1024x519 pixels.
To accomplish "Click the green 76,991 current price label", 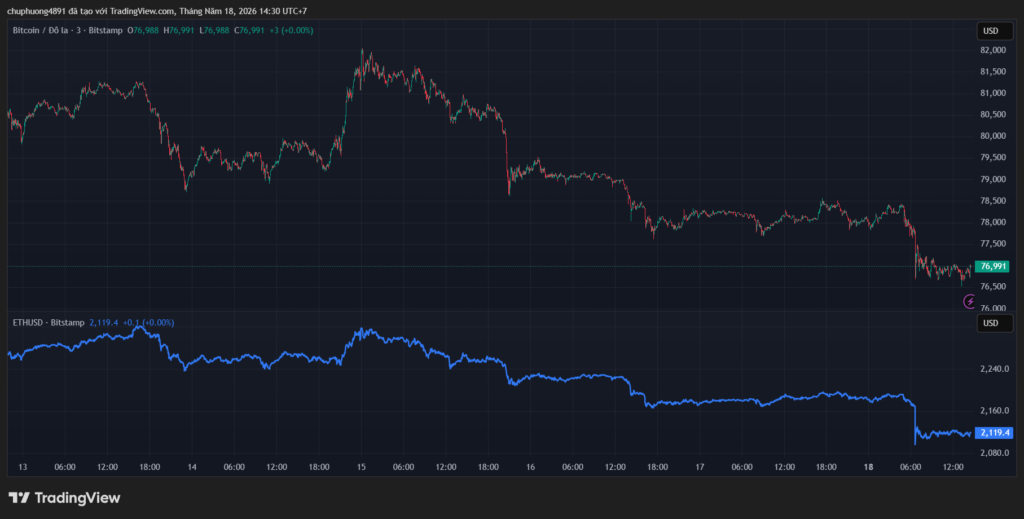I will (x=992, y=266).
